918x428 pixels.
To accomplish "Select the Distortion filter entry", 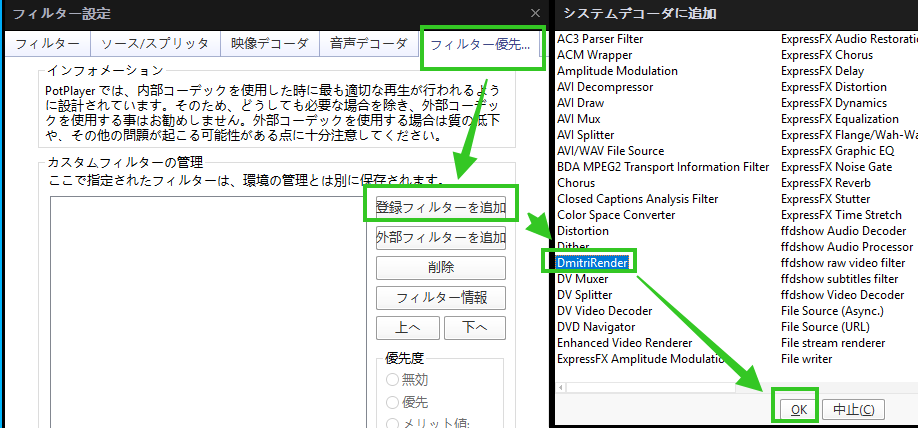I will (x=583, y=231).
